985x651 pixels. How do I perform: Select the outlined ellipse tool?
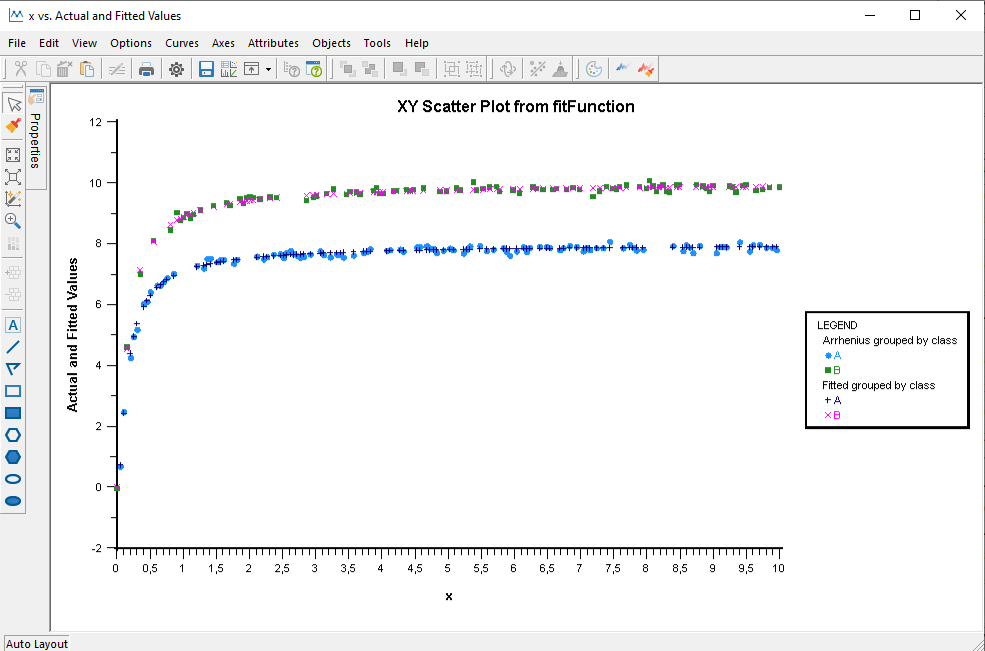(13, 479)
